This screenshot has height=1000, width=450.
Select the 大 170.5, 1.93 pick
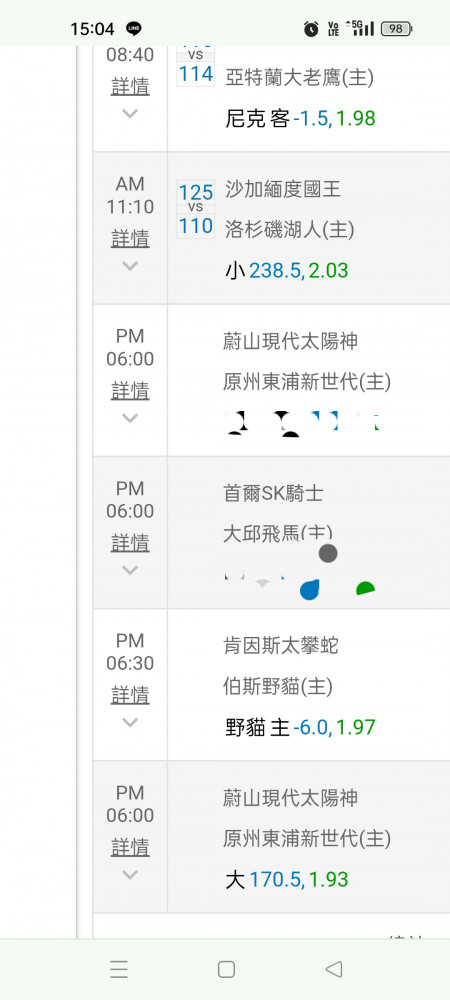pyautogui.click(x=287, y=880)
